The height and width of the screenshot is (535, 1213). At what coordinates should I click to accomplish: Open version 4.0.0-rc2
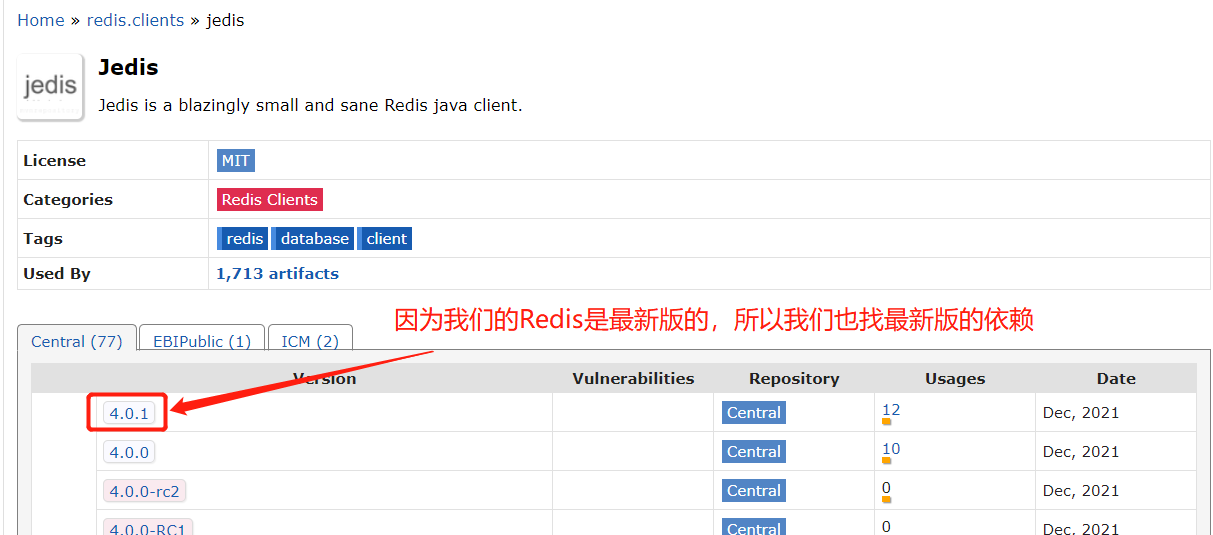pyautogui.click(x=145, y=491)
